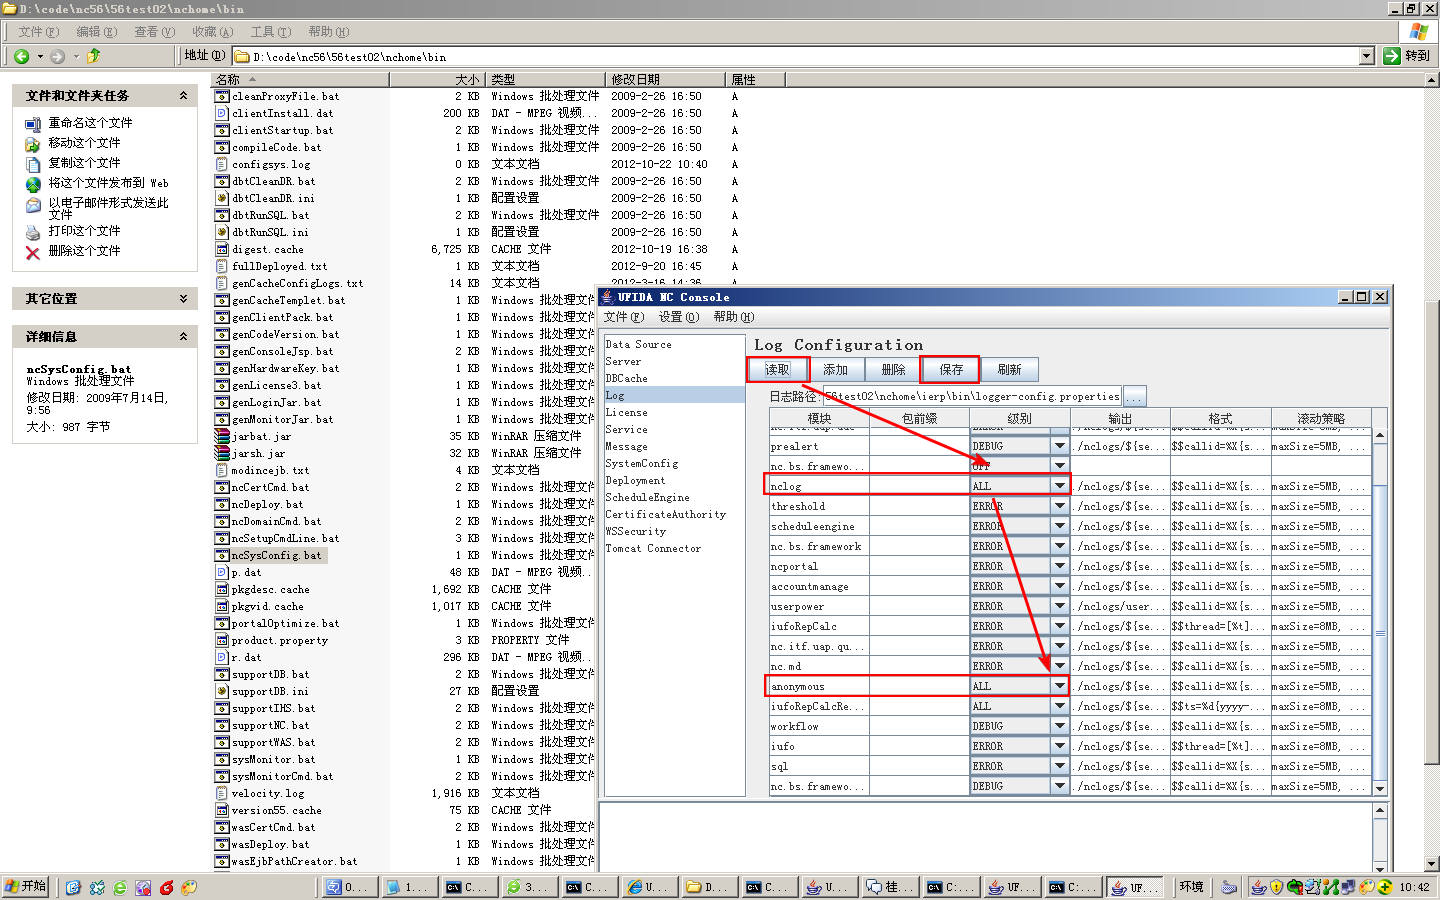Open the Explorer address bar dropdown
This screenshot has width=1440, height=900.
1367,56
